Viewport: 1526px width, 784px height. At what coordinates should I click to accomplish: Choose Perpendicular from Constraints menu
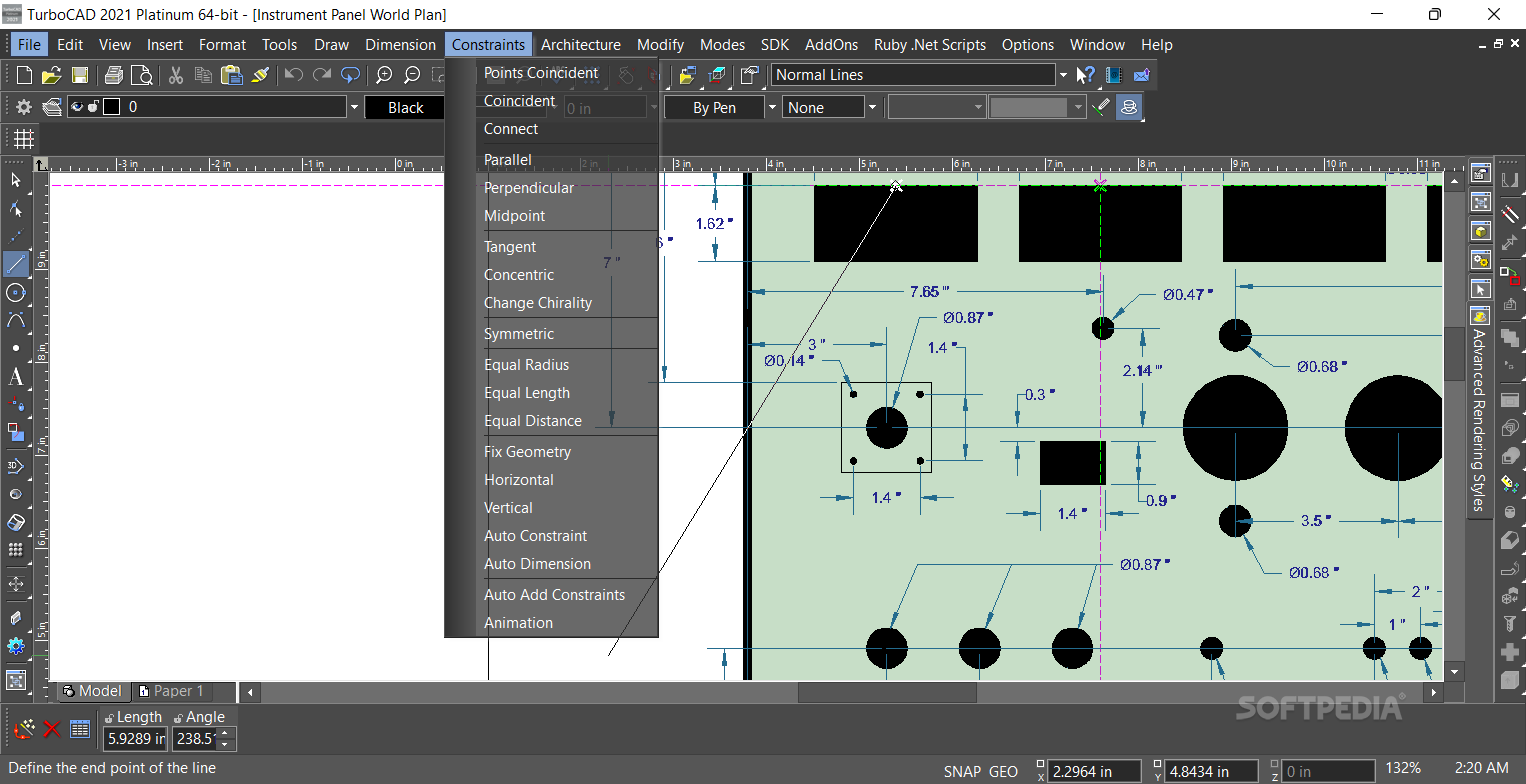529,188
